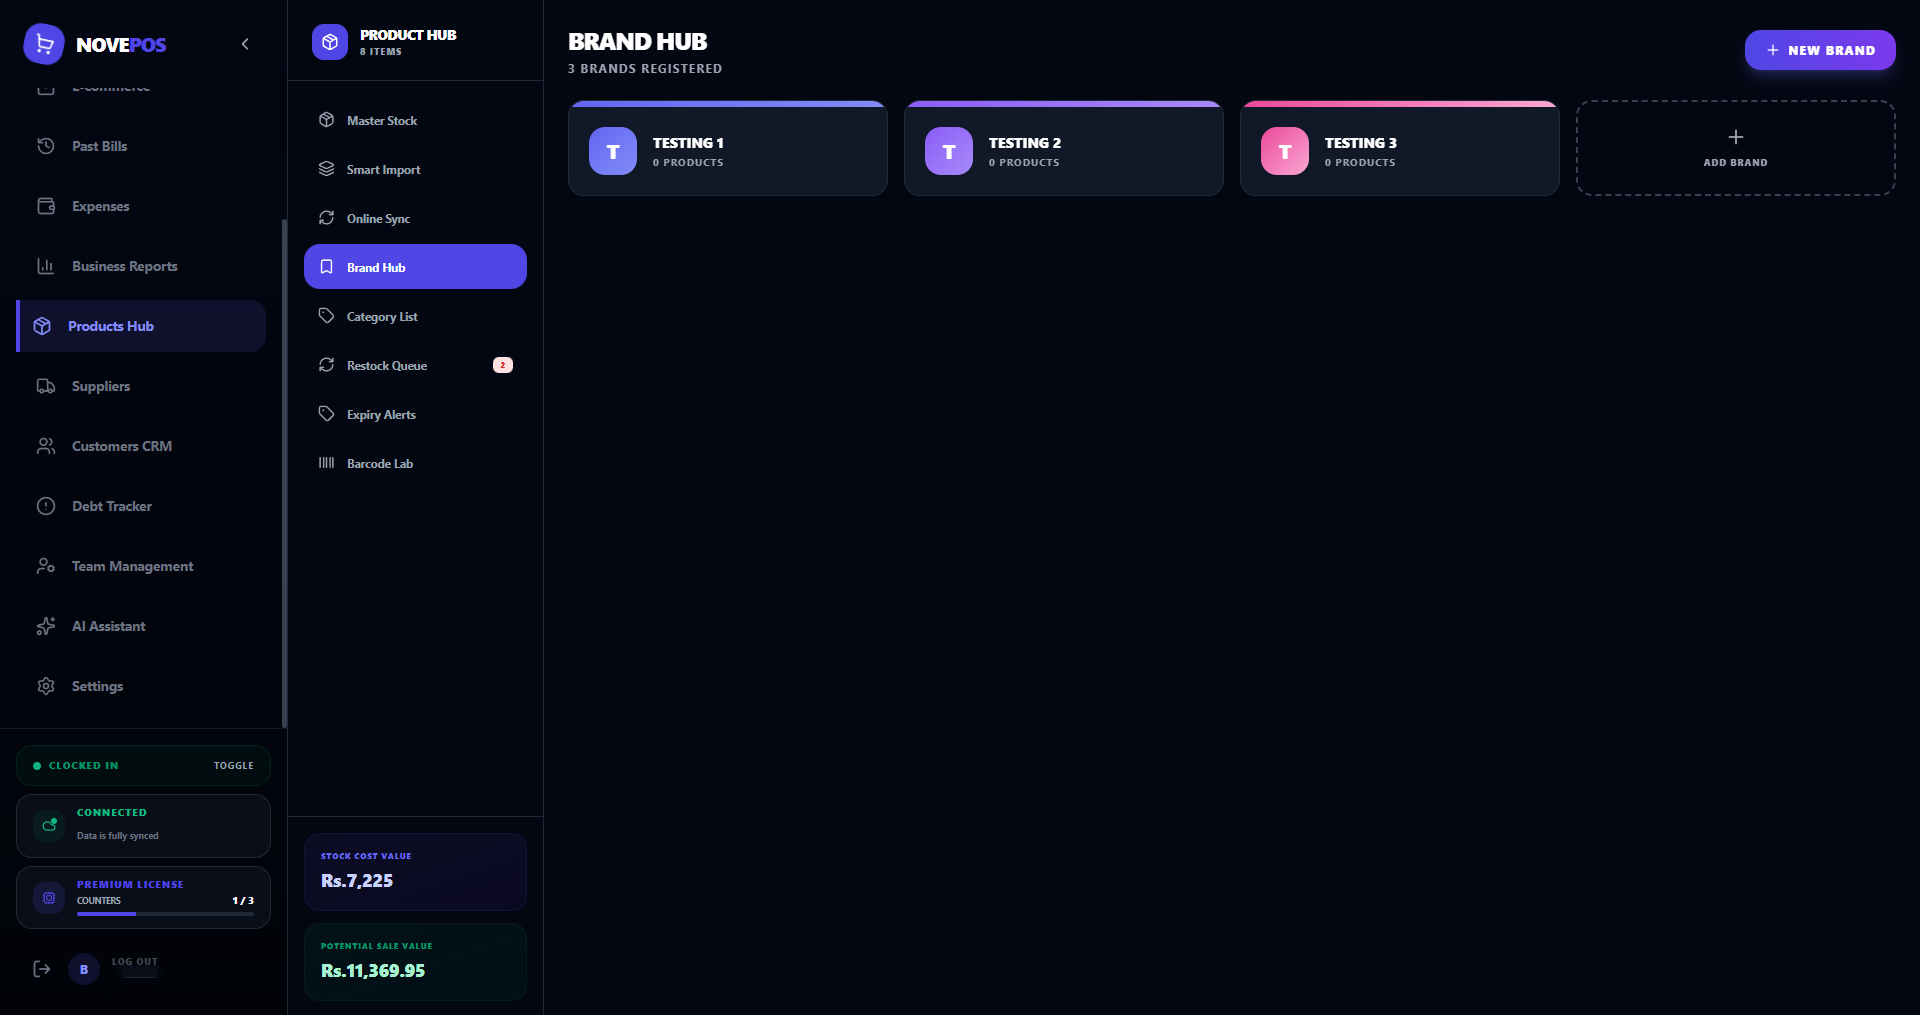Click the Potential Sale Value card
1920x1015 pixels.
[415, 962]
